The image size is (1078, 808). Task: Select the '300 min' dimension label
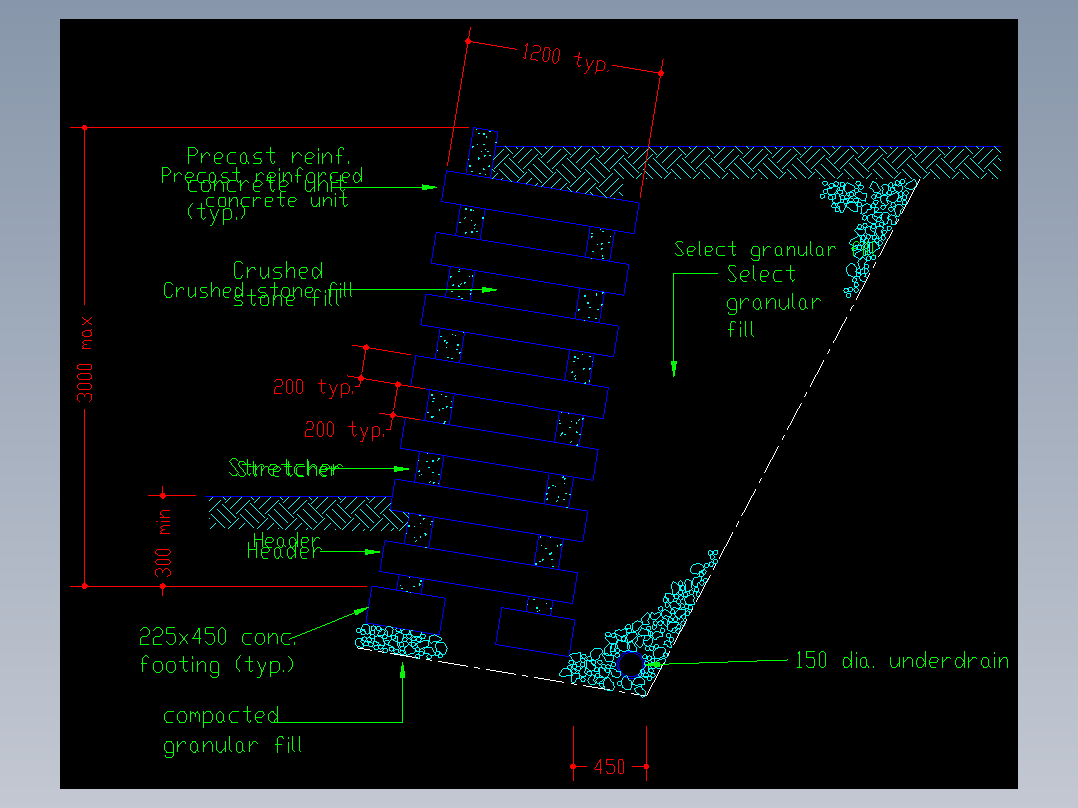point(163,543)
